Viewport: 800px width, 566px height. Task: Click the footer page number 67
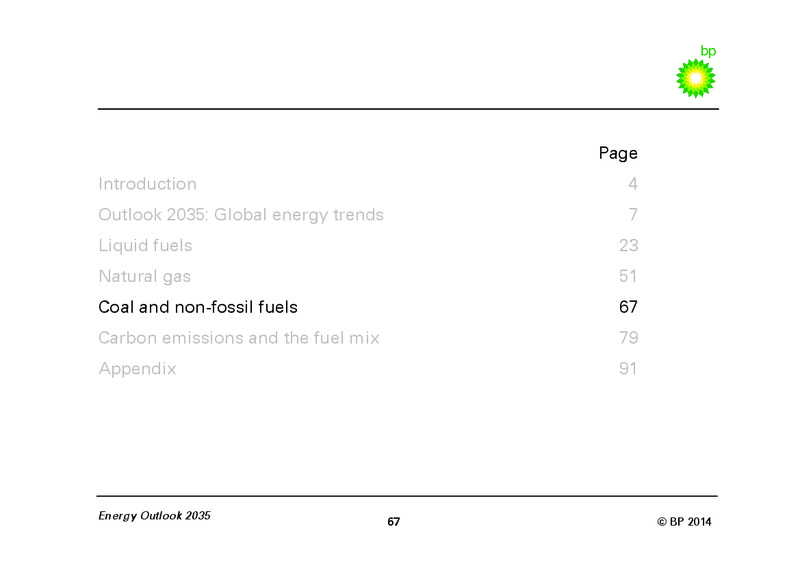click(393, 522)
